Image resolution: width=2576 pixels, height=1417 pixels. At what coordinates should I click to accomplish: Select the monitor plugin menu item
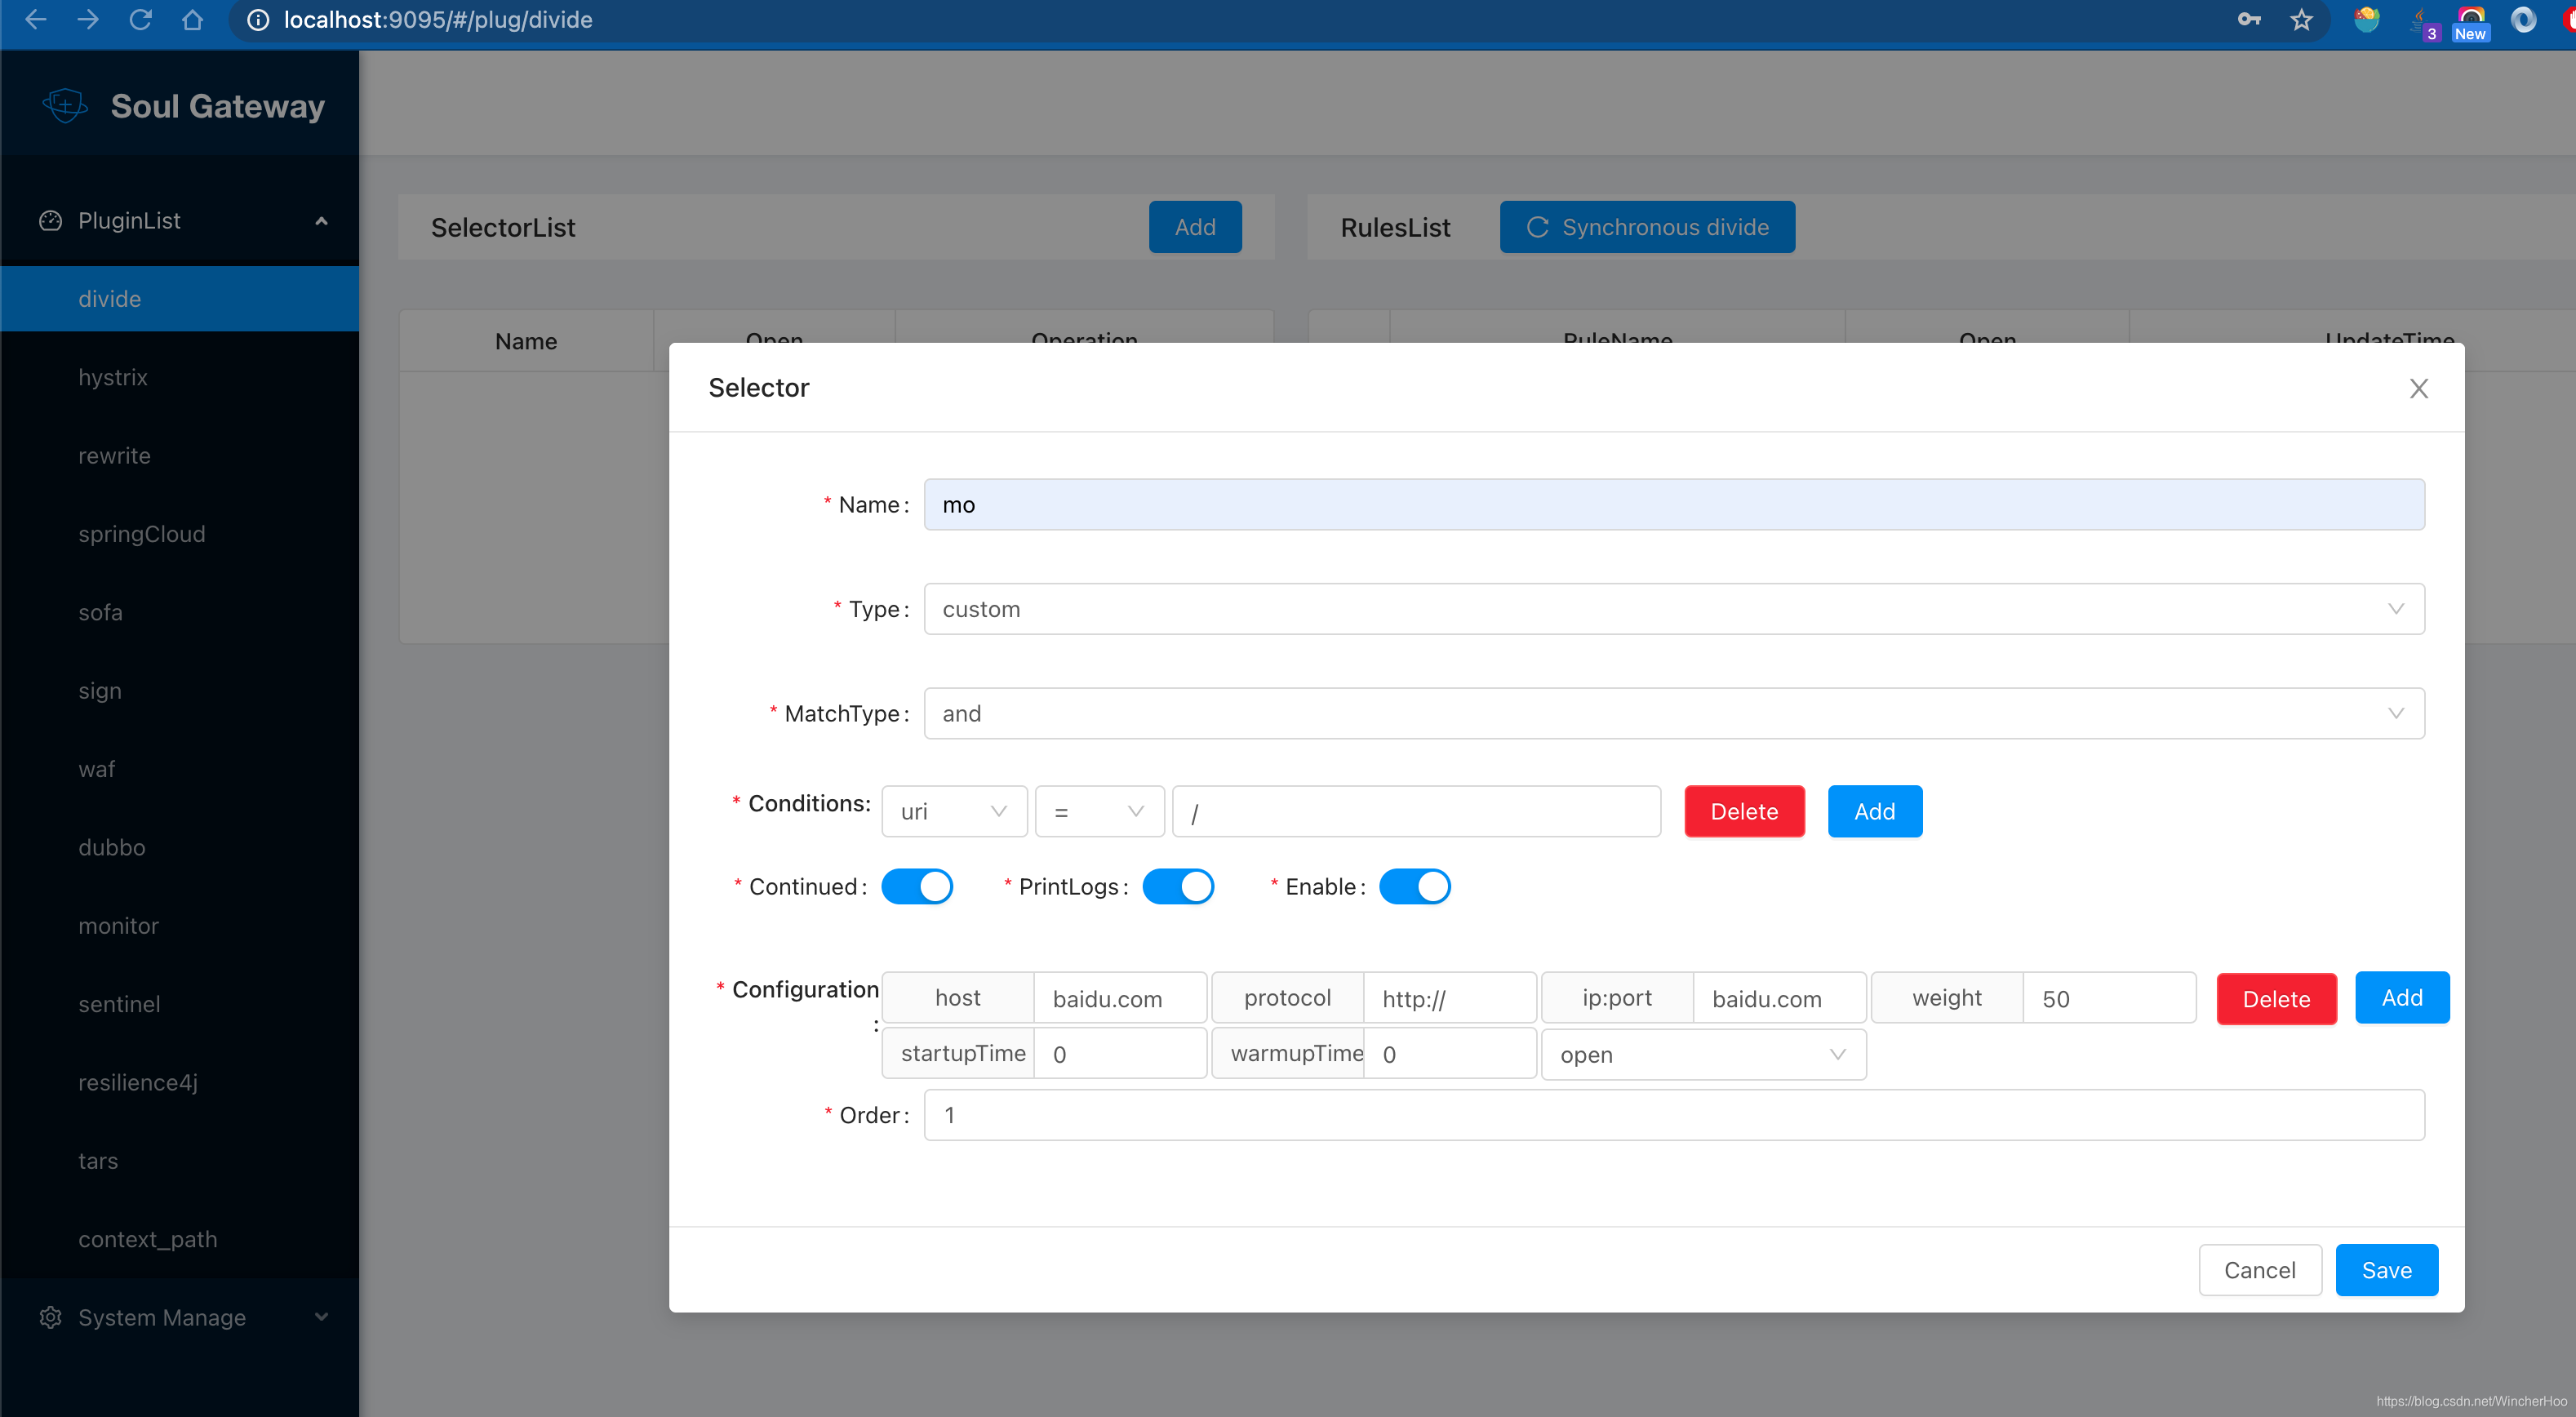coord(180,926)
